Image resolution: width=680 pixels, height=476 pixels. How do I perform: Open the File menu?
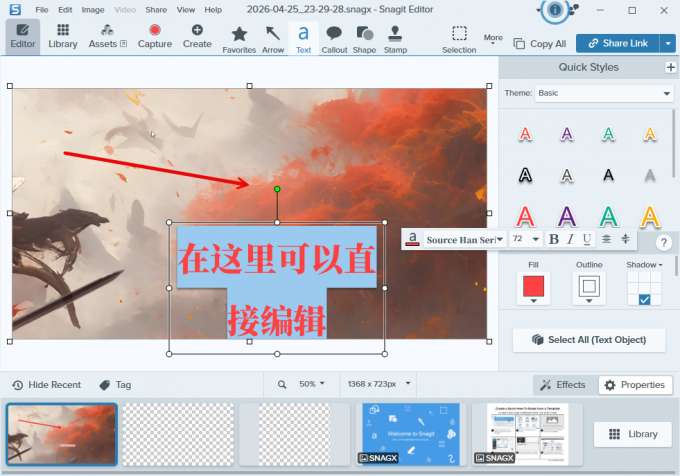tap(42, 10)
